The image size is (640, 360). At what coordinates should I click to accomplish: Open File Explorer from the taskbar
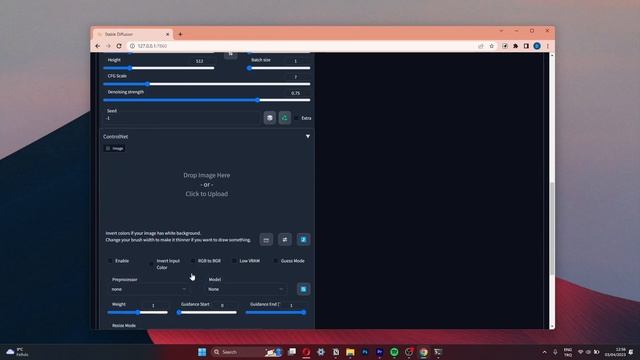click(x=350, y=352)
